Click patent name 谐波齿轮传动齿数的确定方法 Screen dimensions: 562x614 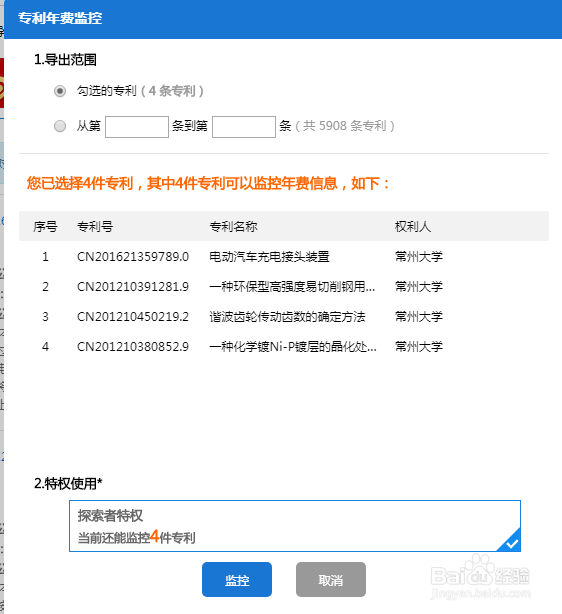pos(287,316)
